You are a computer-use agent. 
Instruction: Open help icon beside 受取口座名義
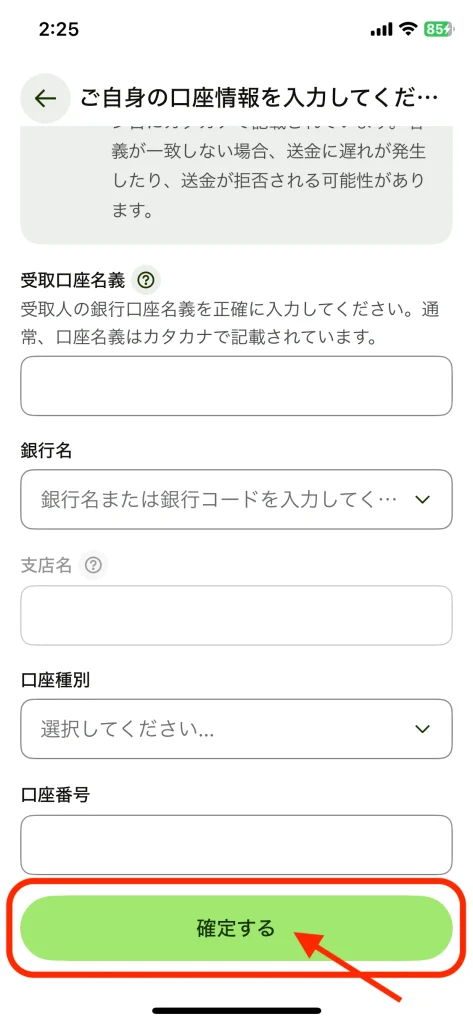coord(146,281)
